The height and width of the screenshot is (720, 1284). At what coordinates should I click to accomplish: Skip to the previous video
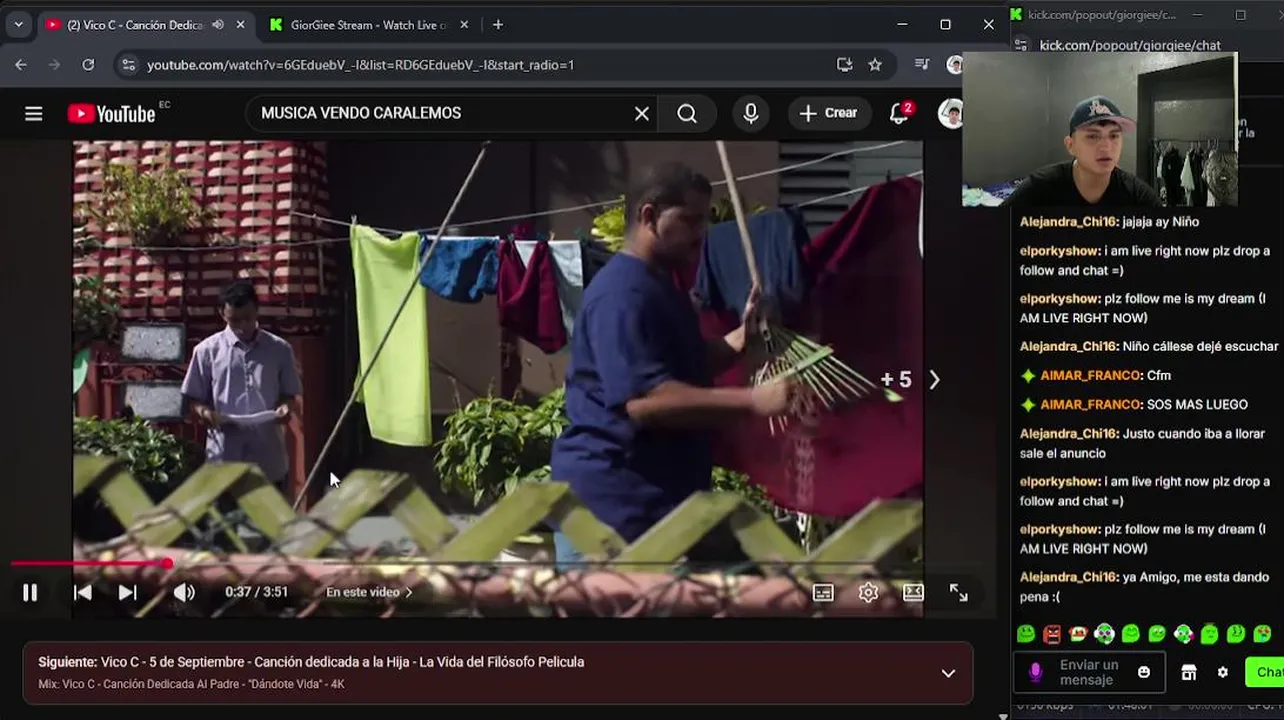click(83, 593)
